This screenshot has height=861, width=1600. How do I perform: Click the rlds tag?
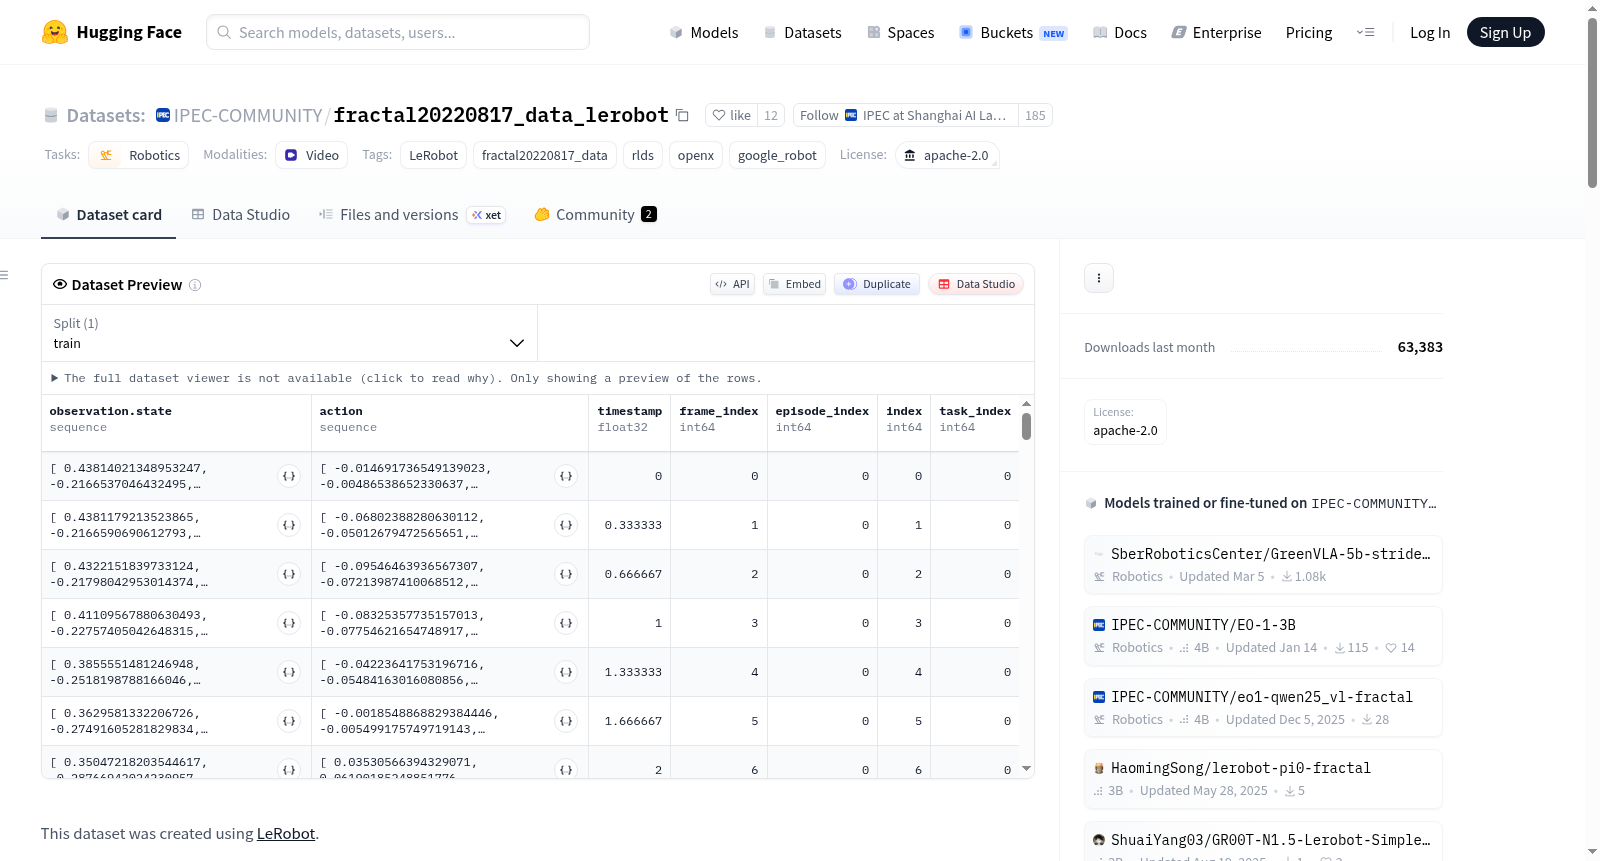click(x=643, y=155)
